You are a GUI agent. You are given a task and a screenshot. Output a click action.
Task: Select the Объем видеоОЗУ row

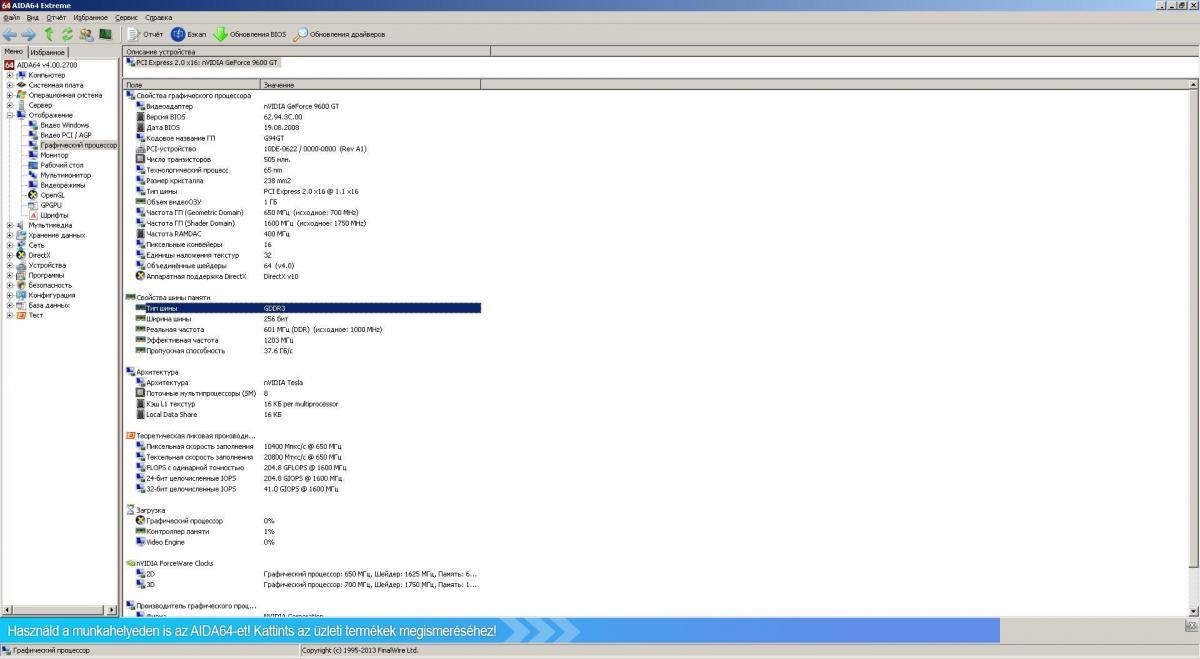(x=302, y=202)
